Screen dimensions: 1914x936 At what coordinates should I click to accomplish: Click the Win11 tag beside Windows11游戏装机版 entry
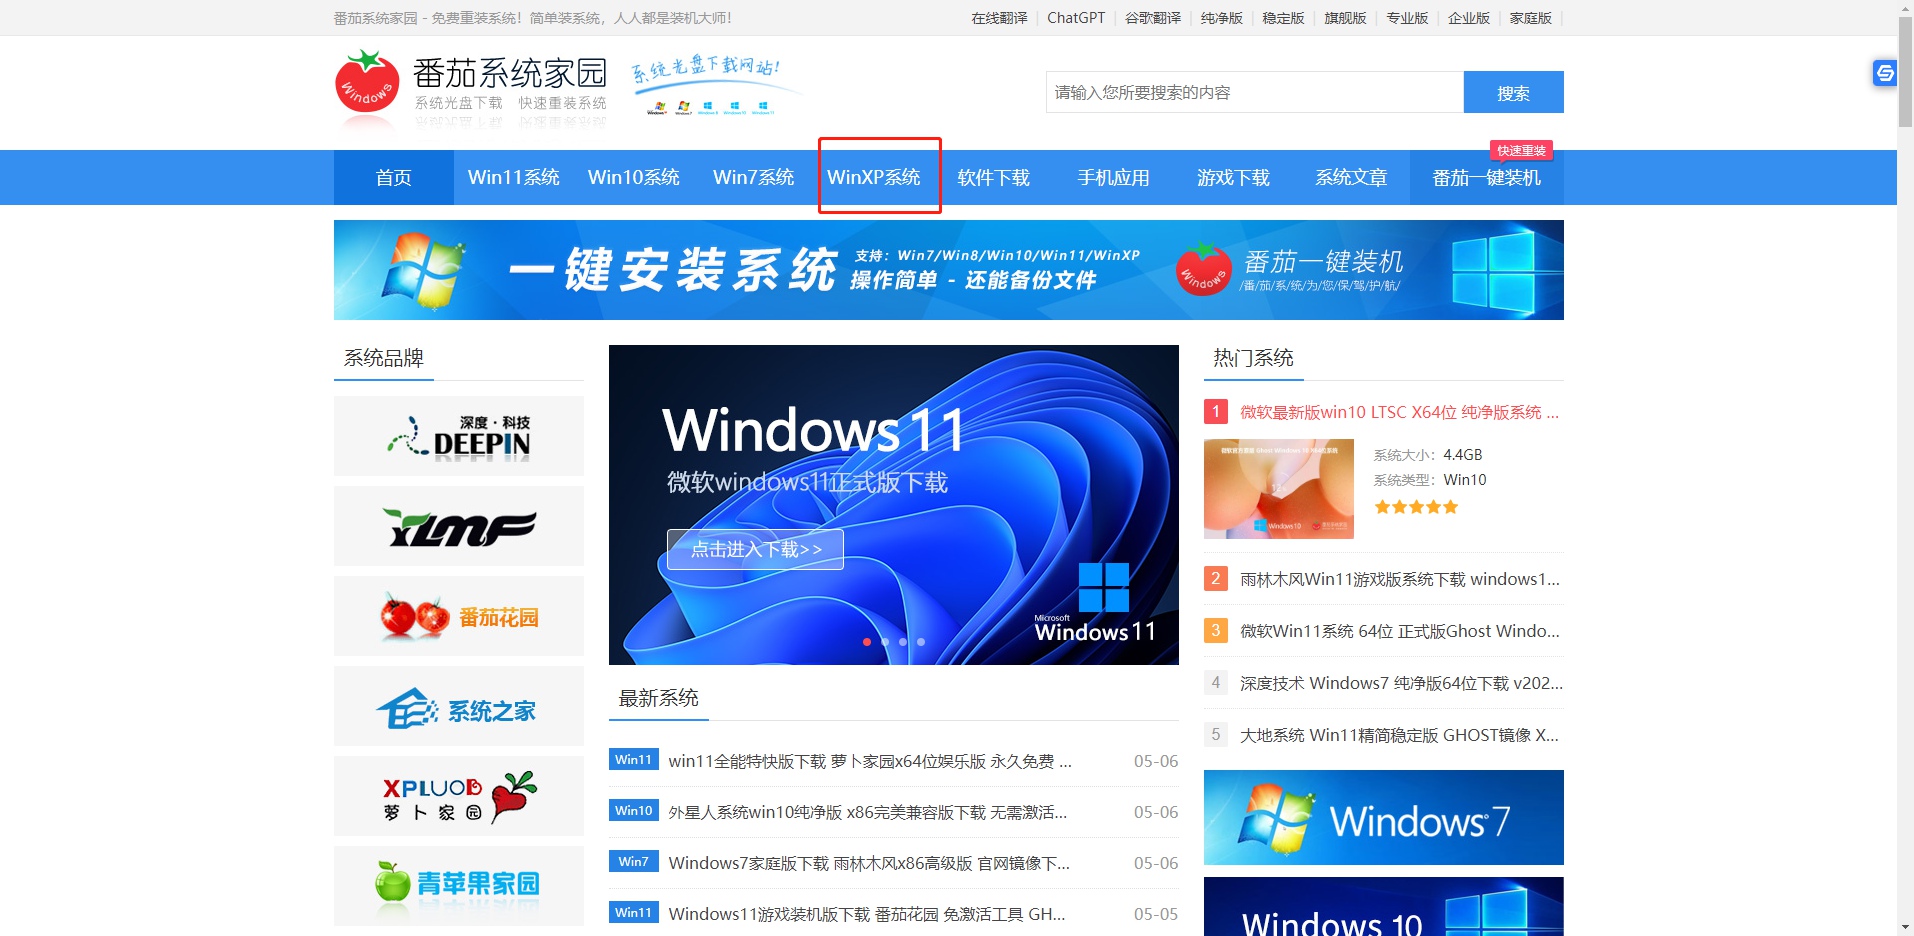(x=633, y=913)
